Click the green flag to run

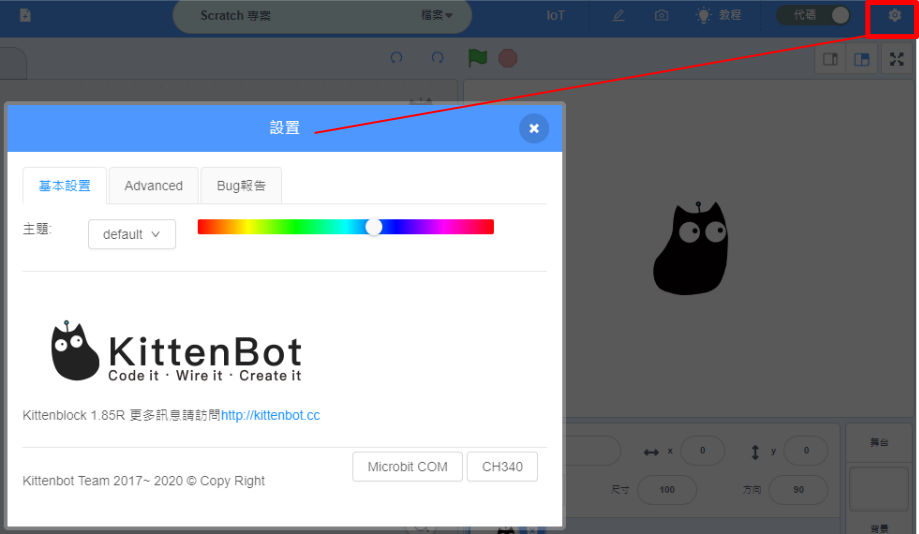coord(478,58)
